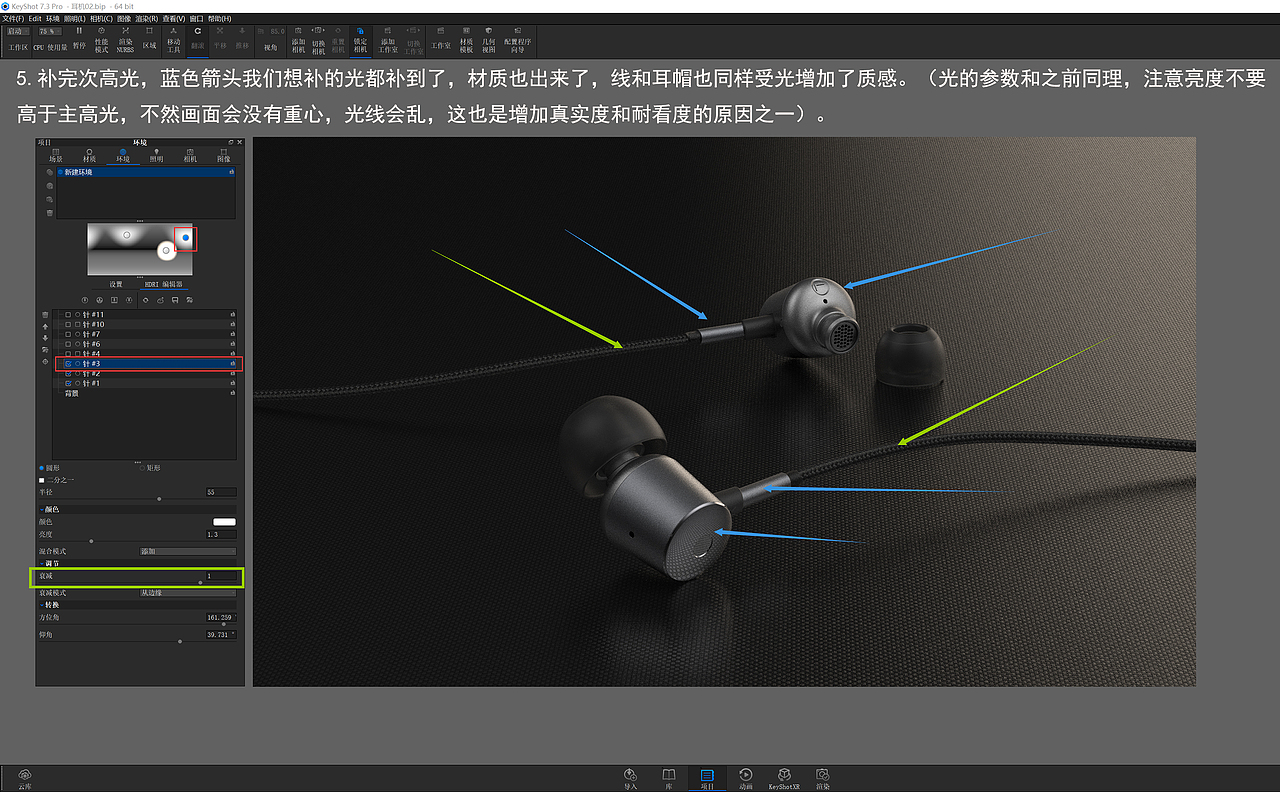Viewport: 1280px width, 792px height.
Task: Switch to the 材质 material tab
Action: [x=89, y=154]
